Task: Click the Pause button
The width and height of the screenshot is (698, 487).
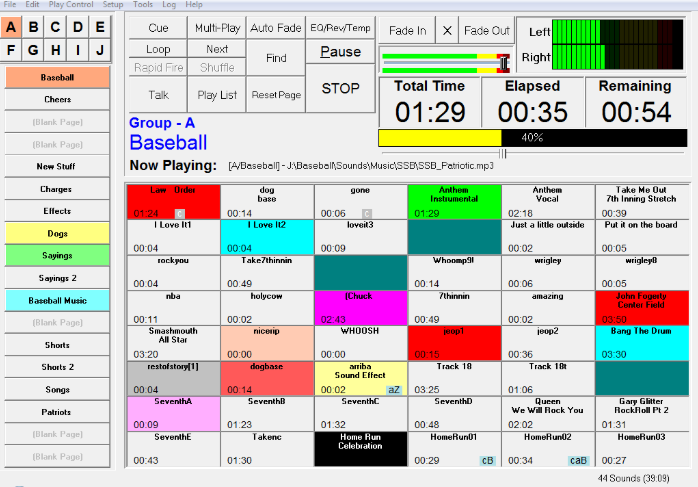Action: coord(341,52)
